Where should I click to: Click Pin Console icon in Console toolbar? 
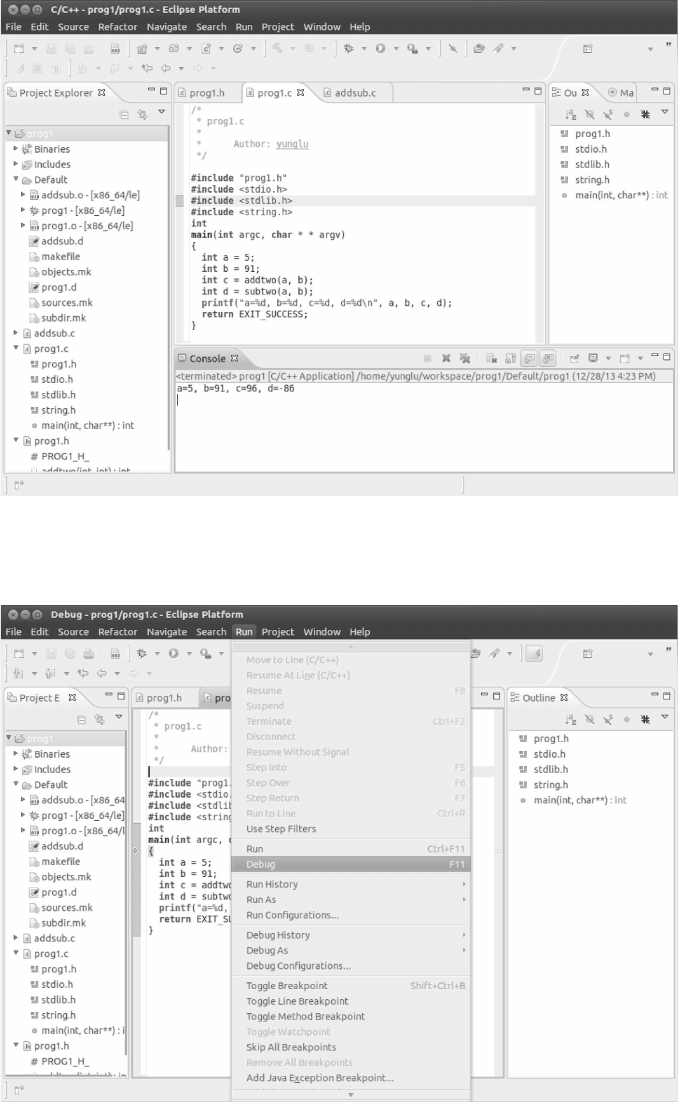(x=575, y=358)
